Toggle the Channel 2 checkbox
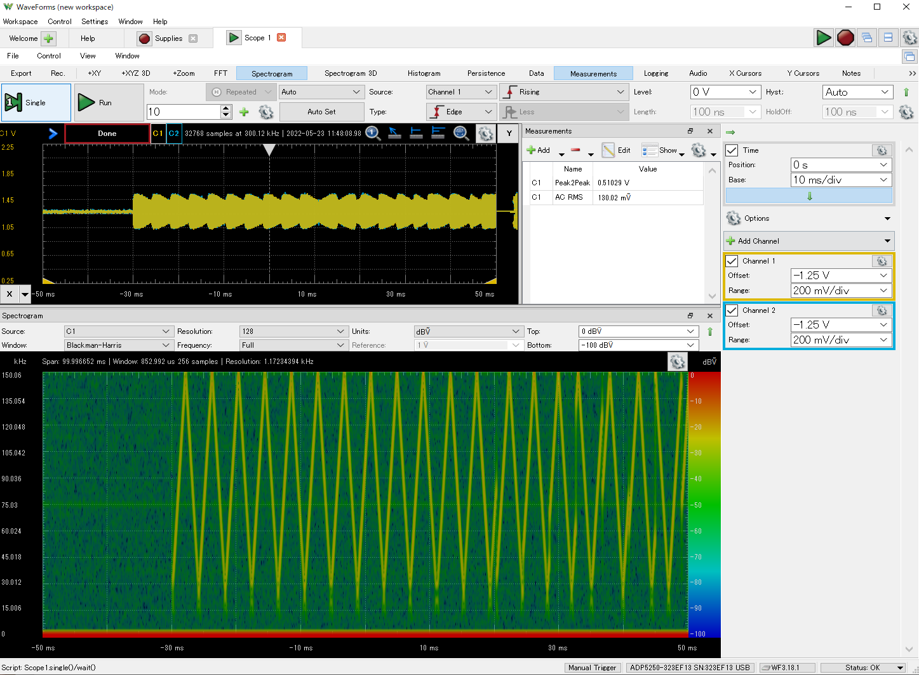The height and width of the screenshot is (675, 919). pyautogui.click(x=732, y=311)
